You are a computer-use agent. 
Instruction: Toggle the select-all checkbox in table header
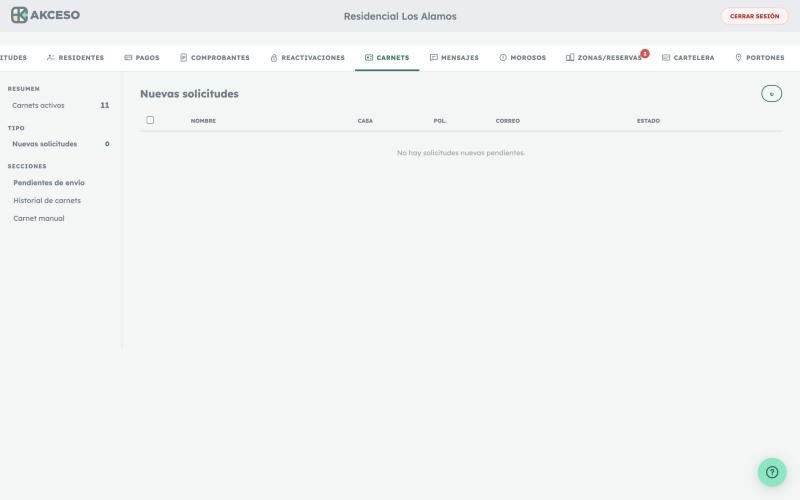[150, 120]
